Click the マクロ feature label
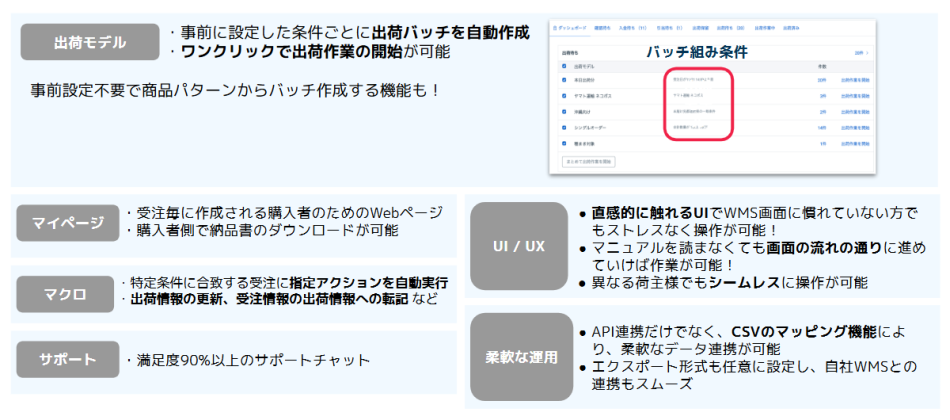950x420 pixels. (66, 294)
